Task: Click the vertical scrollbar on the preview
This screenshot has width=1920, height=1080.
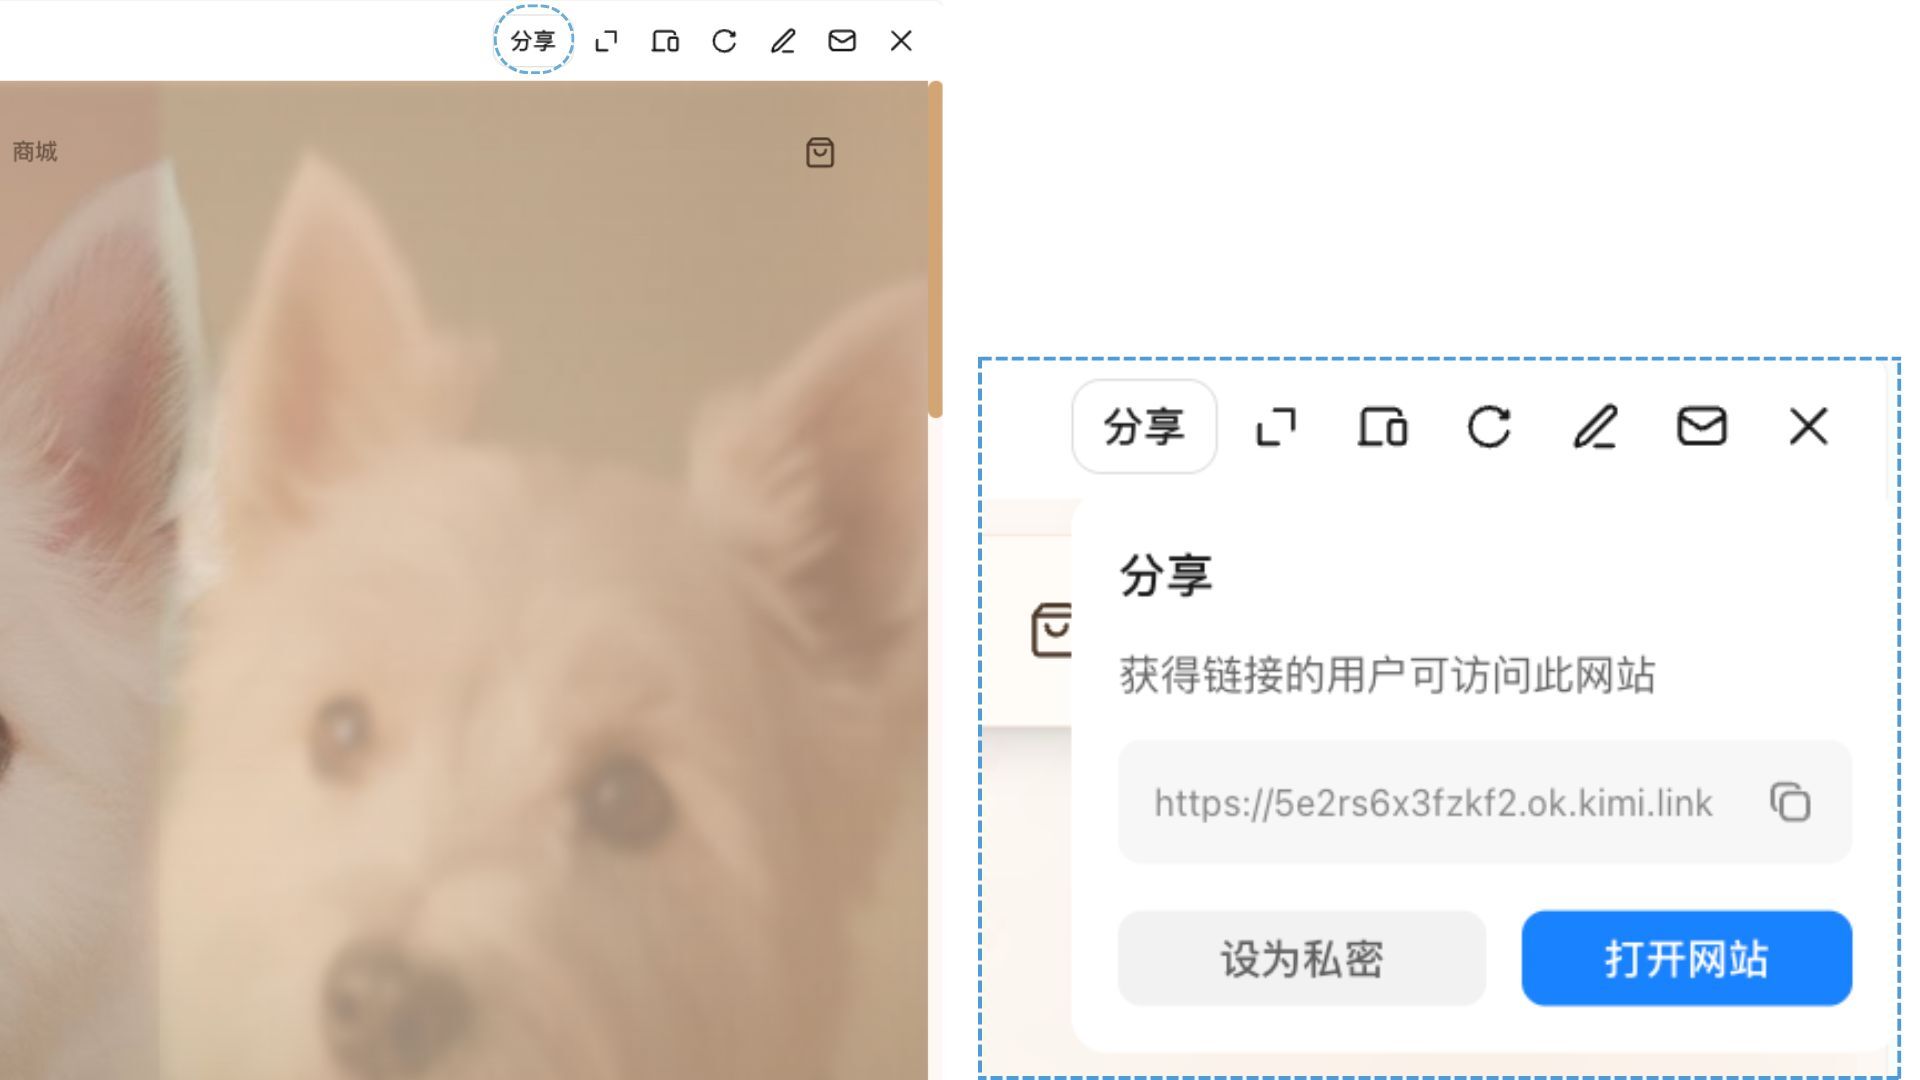Action: (938, 250)
